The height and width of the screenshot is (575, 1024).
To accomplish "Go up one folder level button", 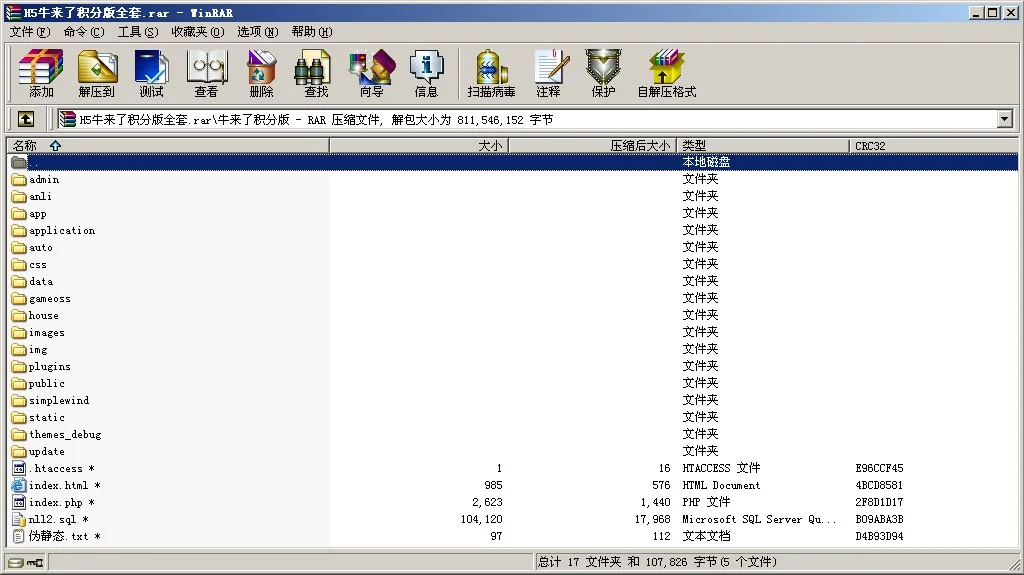I will coord(26,119).
